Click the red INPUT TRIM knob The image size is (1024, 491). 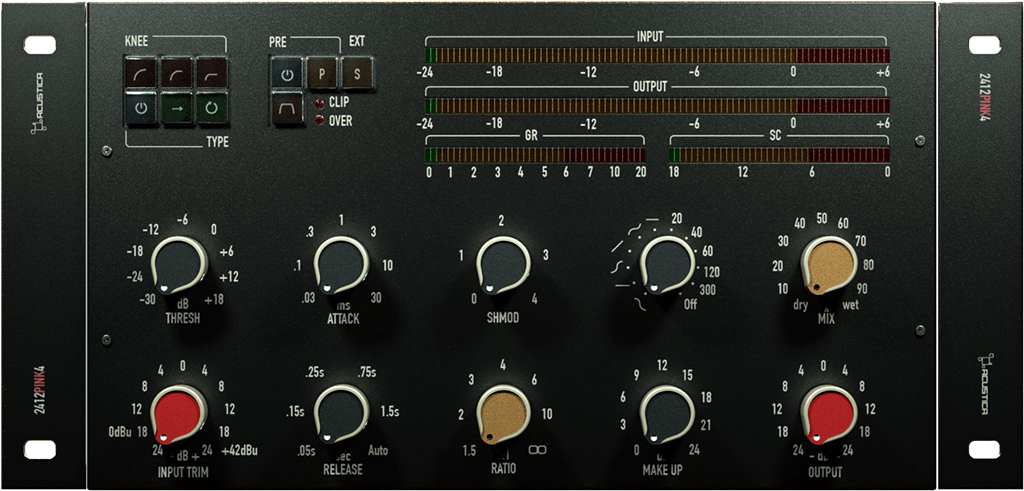pos(180,414)
